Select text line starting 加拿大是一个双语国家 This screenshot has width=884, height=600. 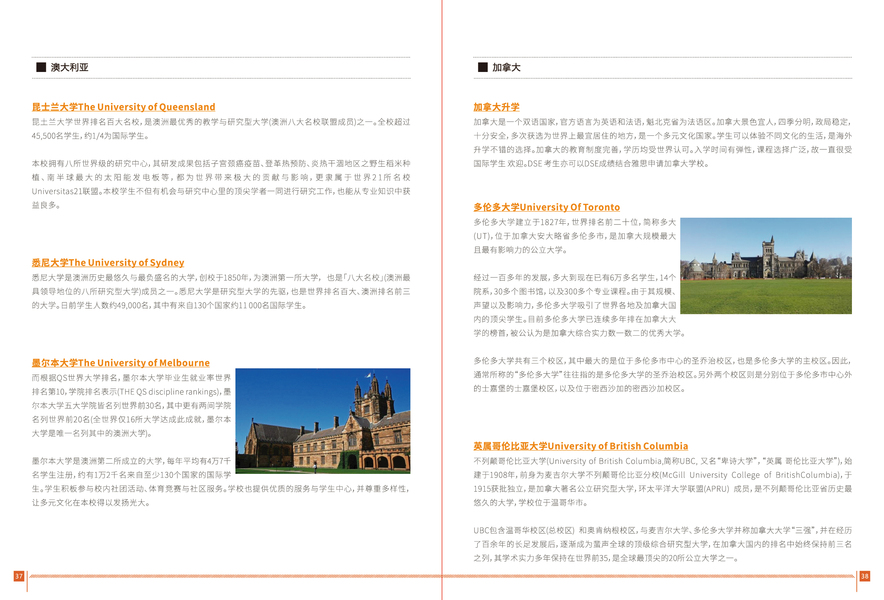[662, 122]
